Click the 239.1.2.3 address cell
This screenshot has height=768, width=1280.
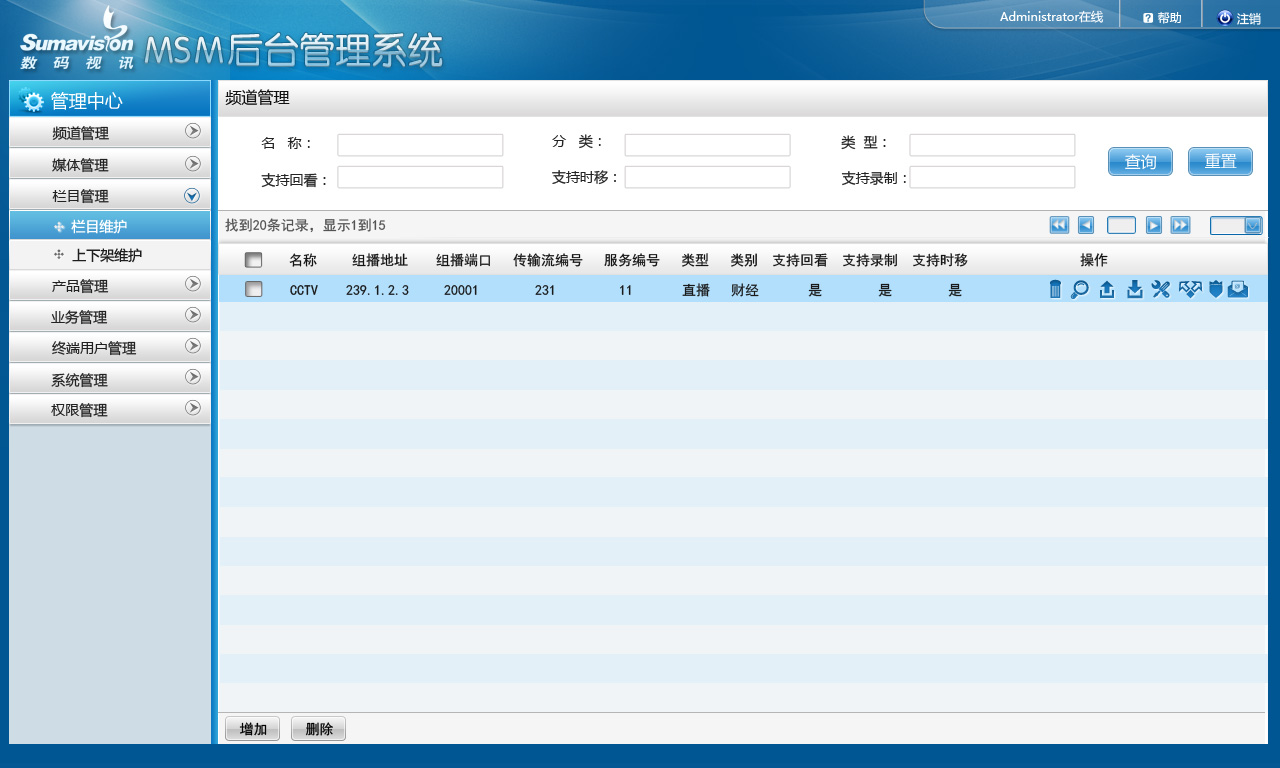click(x=378, y=290)
